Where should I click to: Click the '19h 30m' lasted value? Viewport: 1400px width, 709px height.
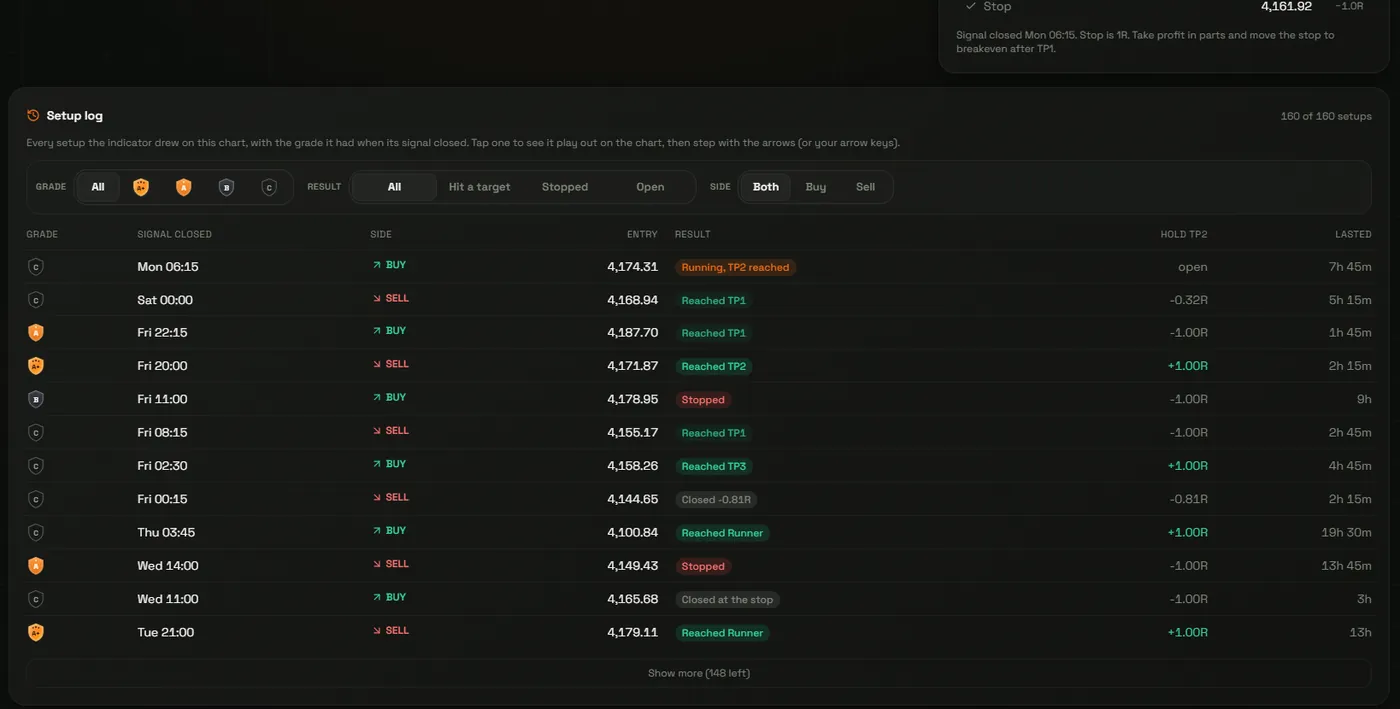pos(1346,533)
